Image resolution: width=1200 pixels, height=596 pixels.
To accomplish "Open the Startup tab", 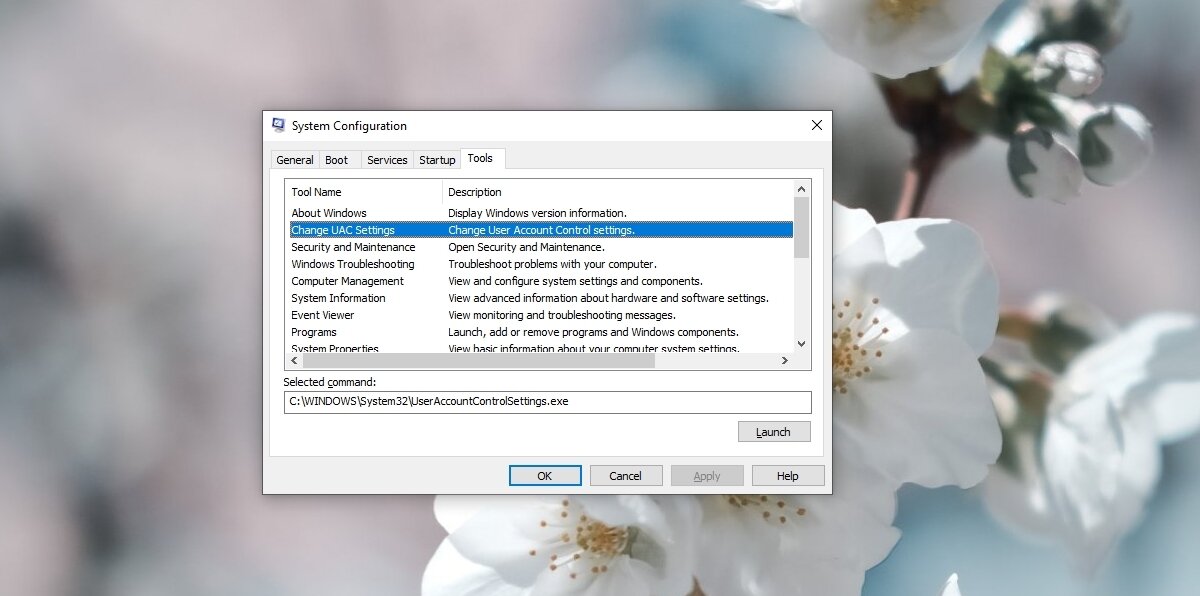I will point(437,160).
